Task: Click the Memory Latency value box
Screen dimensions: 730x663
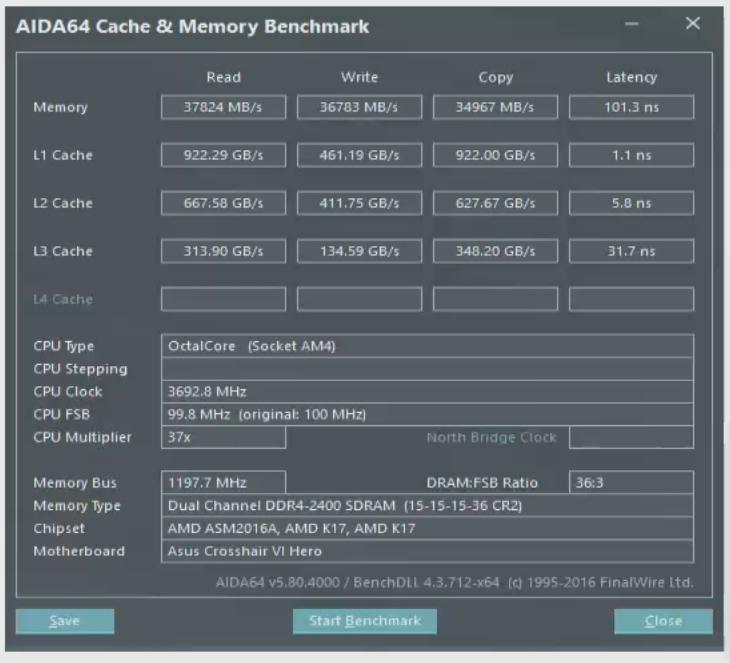Action: (x=631, y=107)
